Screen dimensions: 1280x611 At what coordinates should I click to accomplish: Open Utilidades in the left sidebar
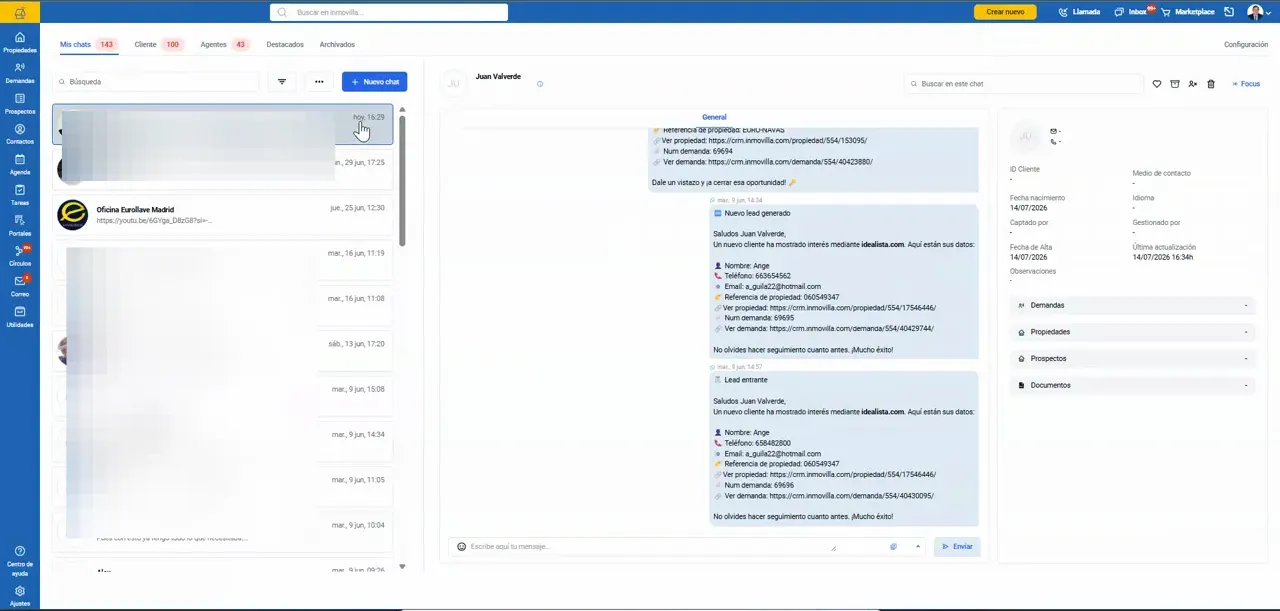coord(19,317)
